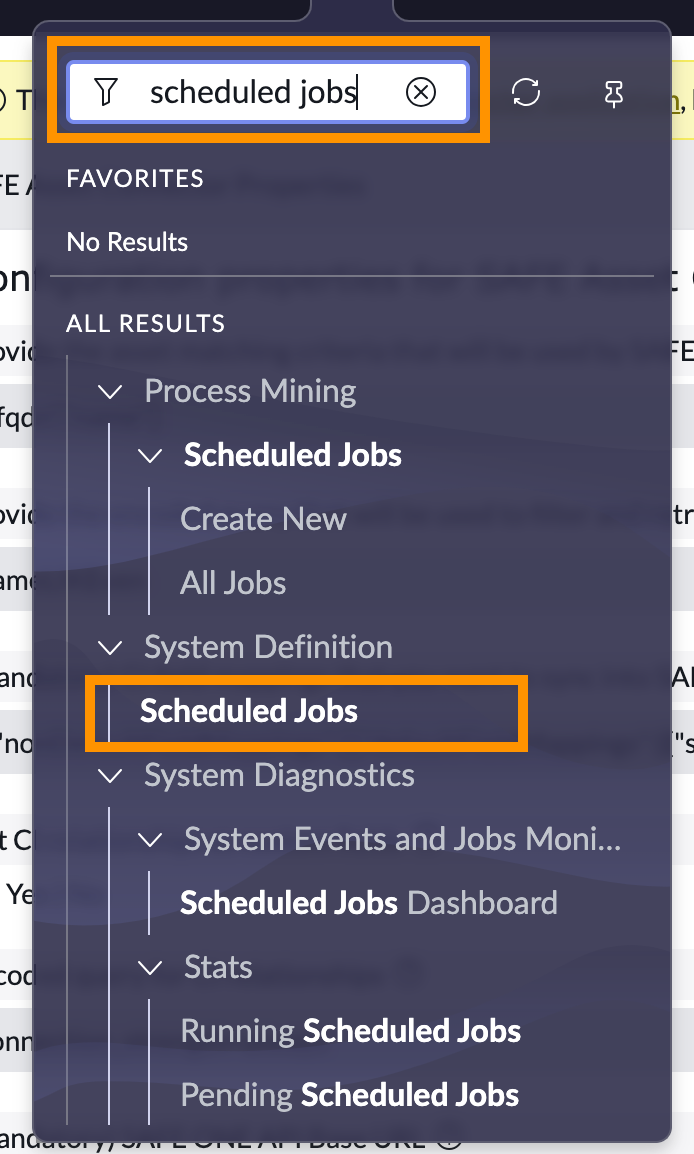The height and width of the screenshot is (1154, 694).
Task: Open Scheduled Jobs Dashboard
Action: click(369, 903)
